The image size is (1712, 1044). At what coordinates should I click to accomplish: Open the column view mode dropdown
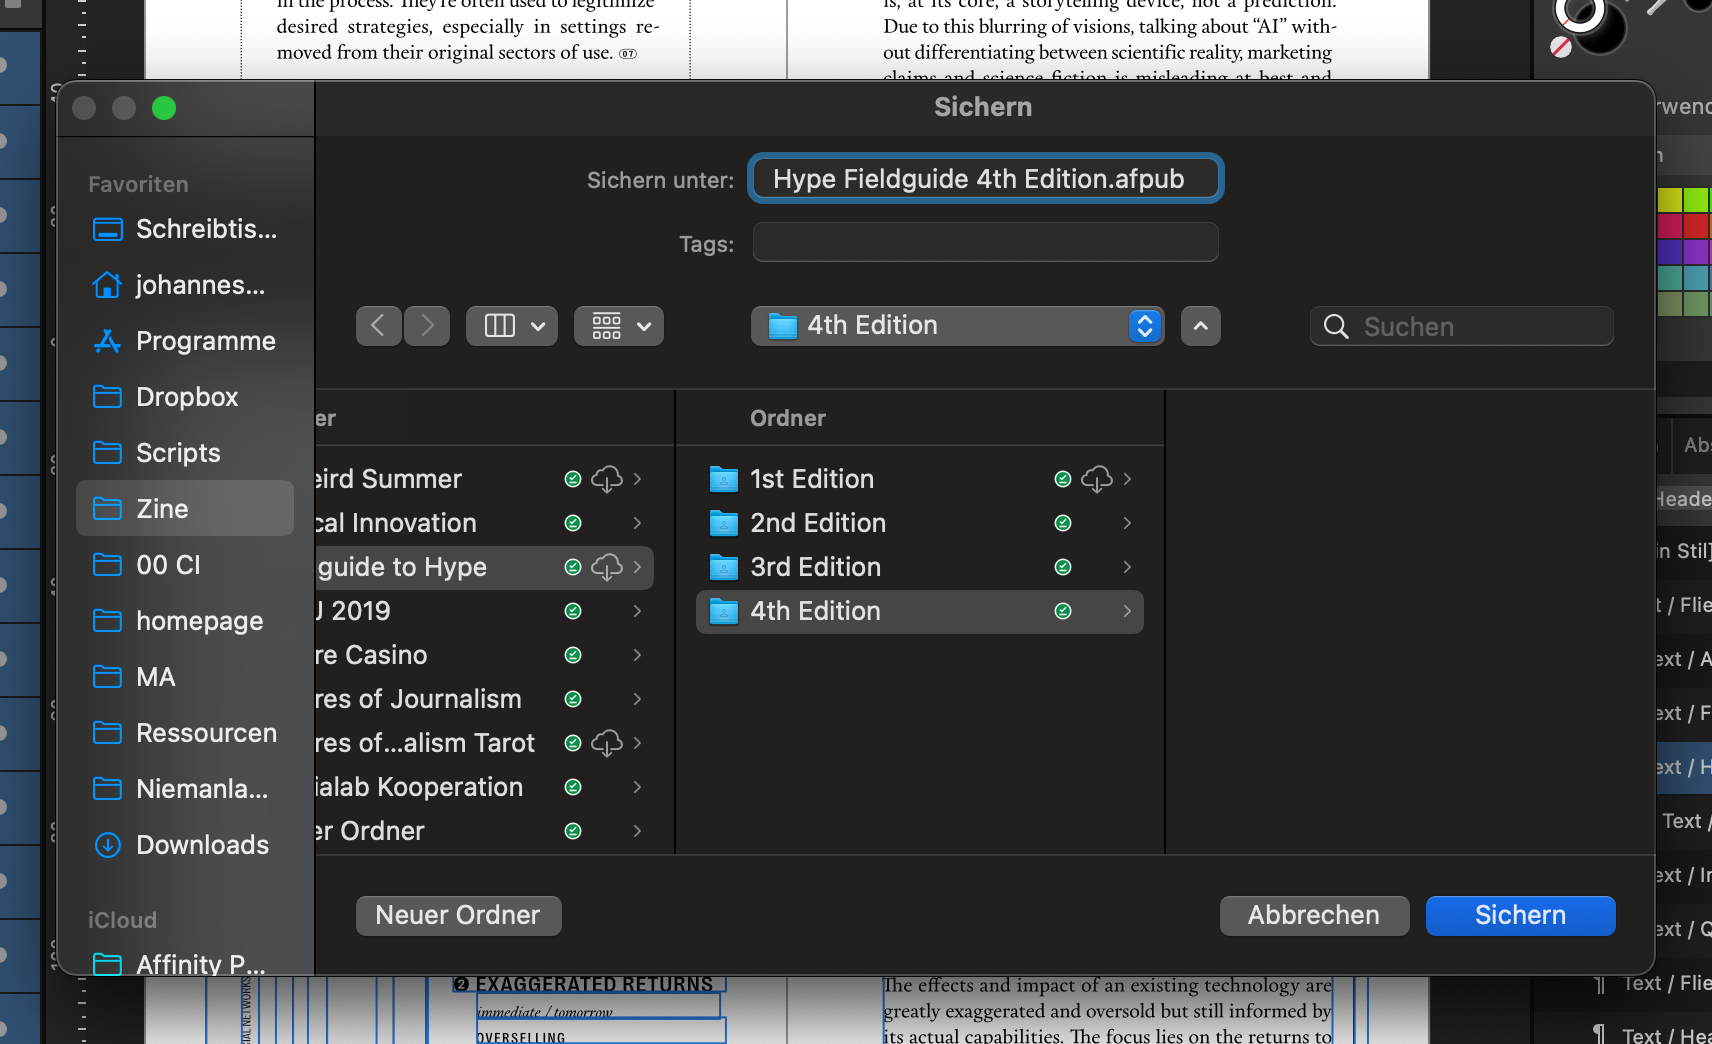click(514, 326)
